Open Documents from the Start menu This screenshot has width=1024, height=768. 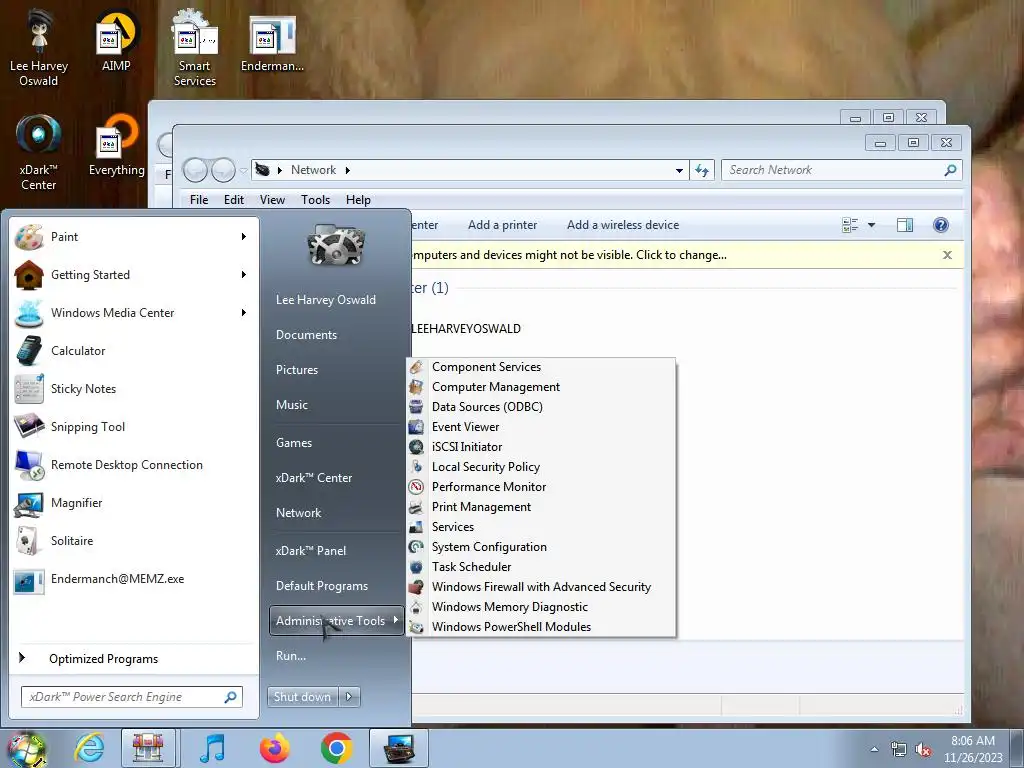click(306, 335)
